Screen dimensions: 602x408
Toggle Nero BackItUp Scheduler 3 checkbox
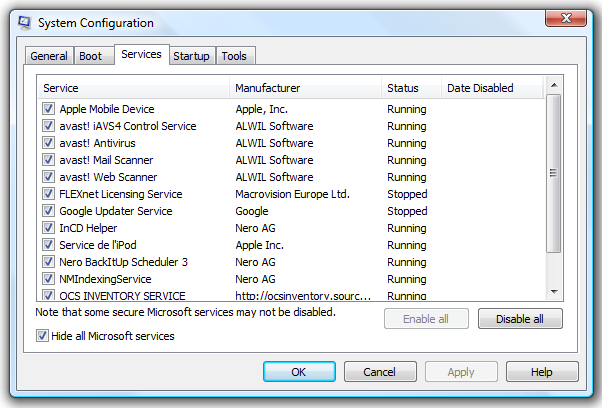(x=48, y=262)
